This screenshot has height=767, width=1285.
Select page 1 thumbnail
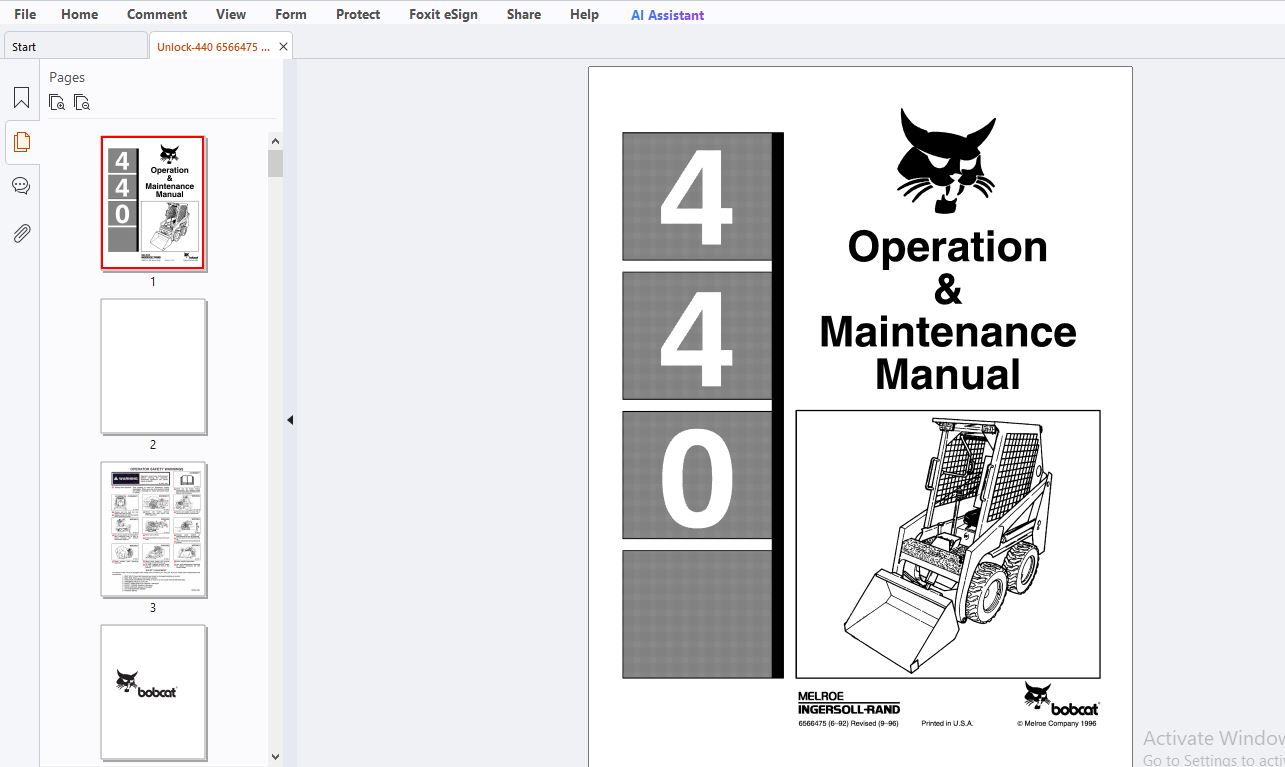(153, 203)
